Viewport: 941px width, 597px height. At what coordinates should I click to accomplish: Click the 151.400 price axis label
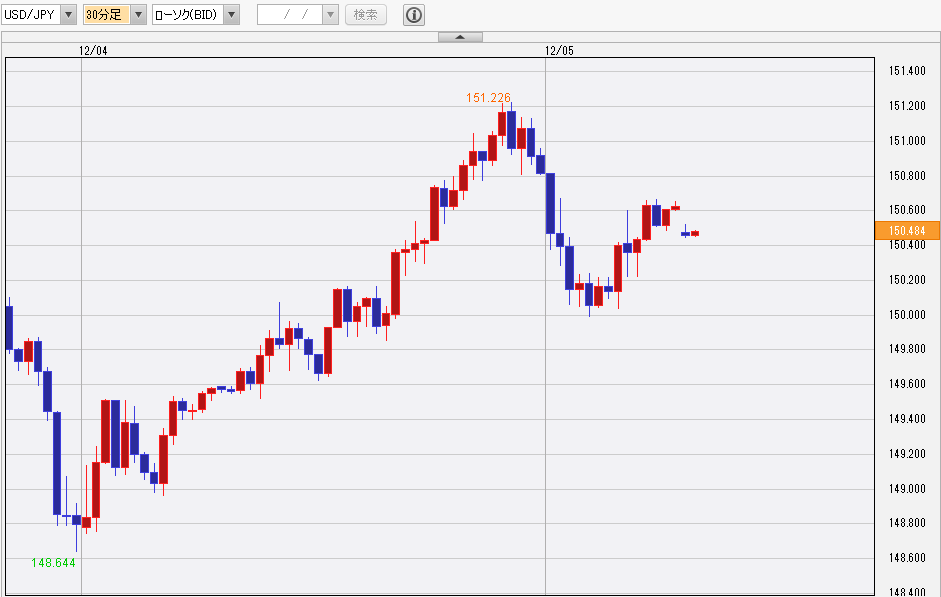click(x=907, y=71)
